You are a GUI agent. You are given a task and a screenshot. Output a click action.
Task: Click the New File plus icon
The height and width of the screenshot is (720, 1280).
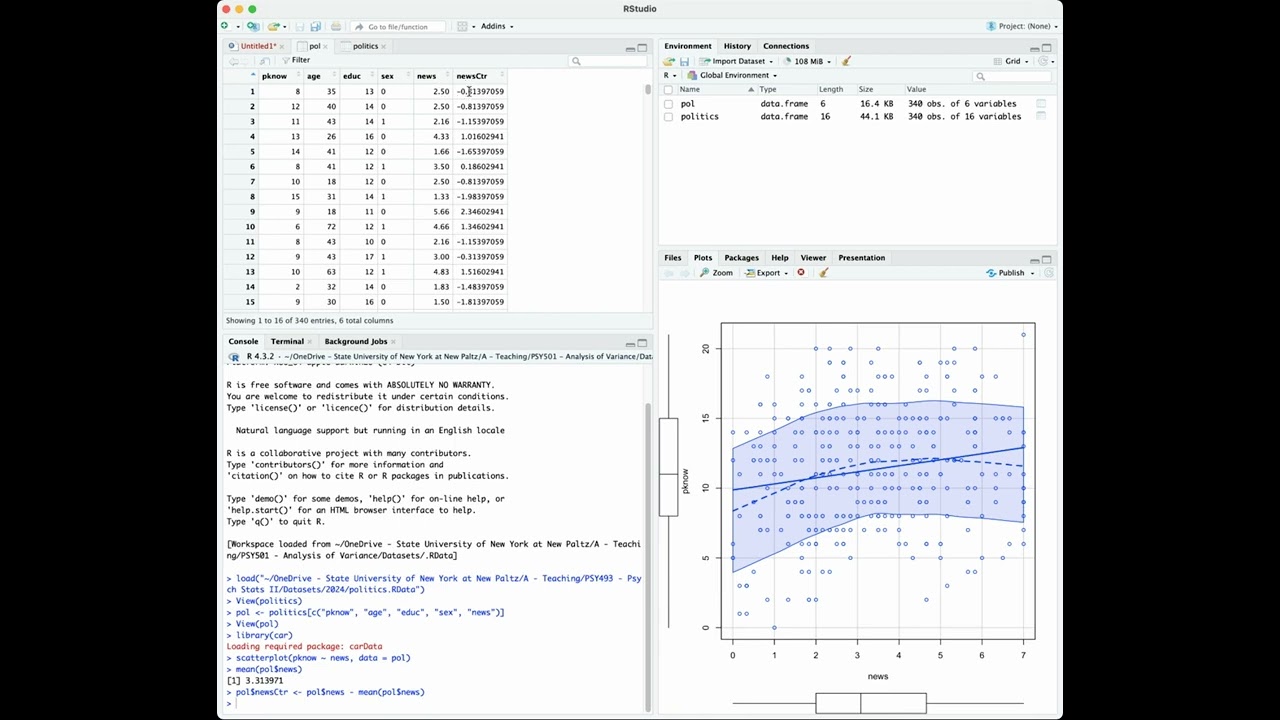click(x=224, y=26)
